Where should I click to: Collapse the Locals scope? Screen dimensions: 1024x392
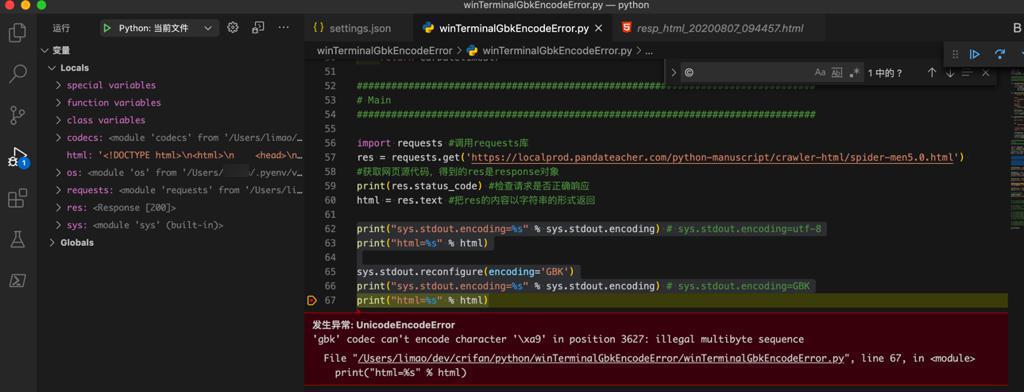point(52,68)
